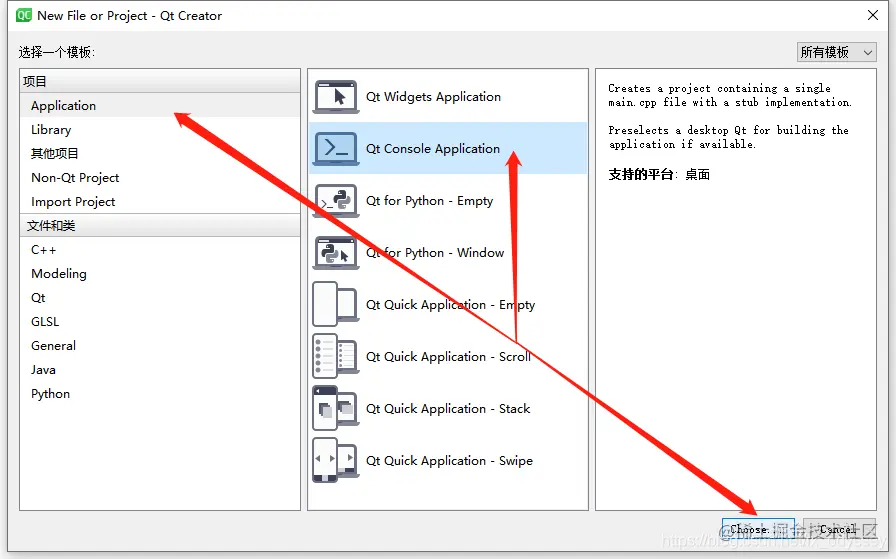Pick Qt Quick Application - Stack label
The width and height of the screenshot is (896, 559).
point(448,409)
